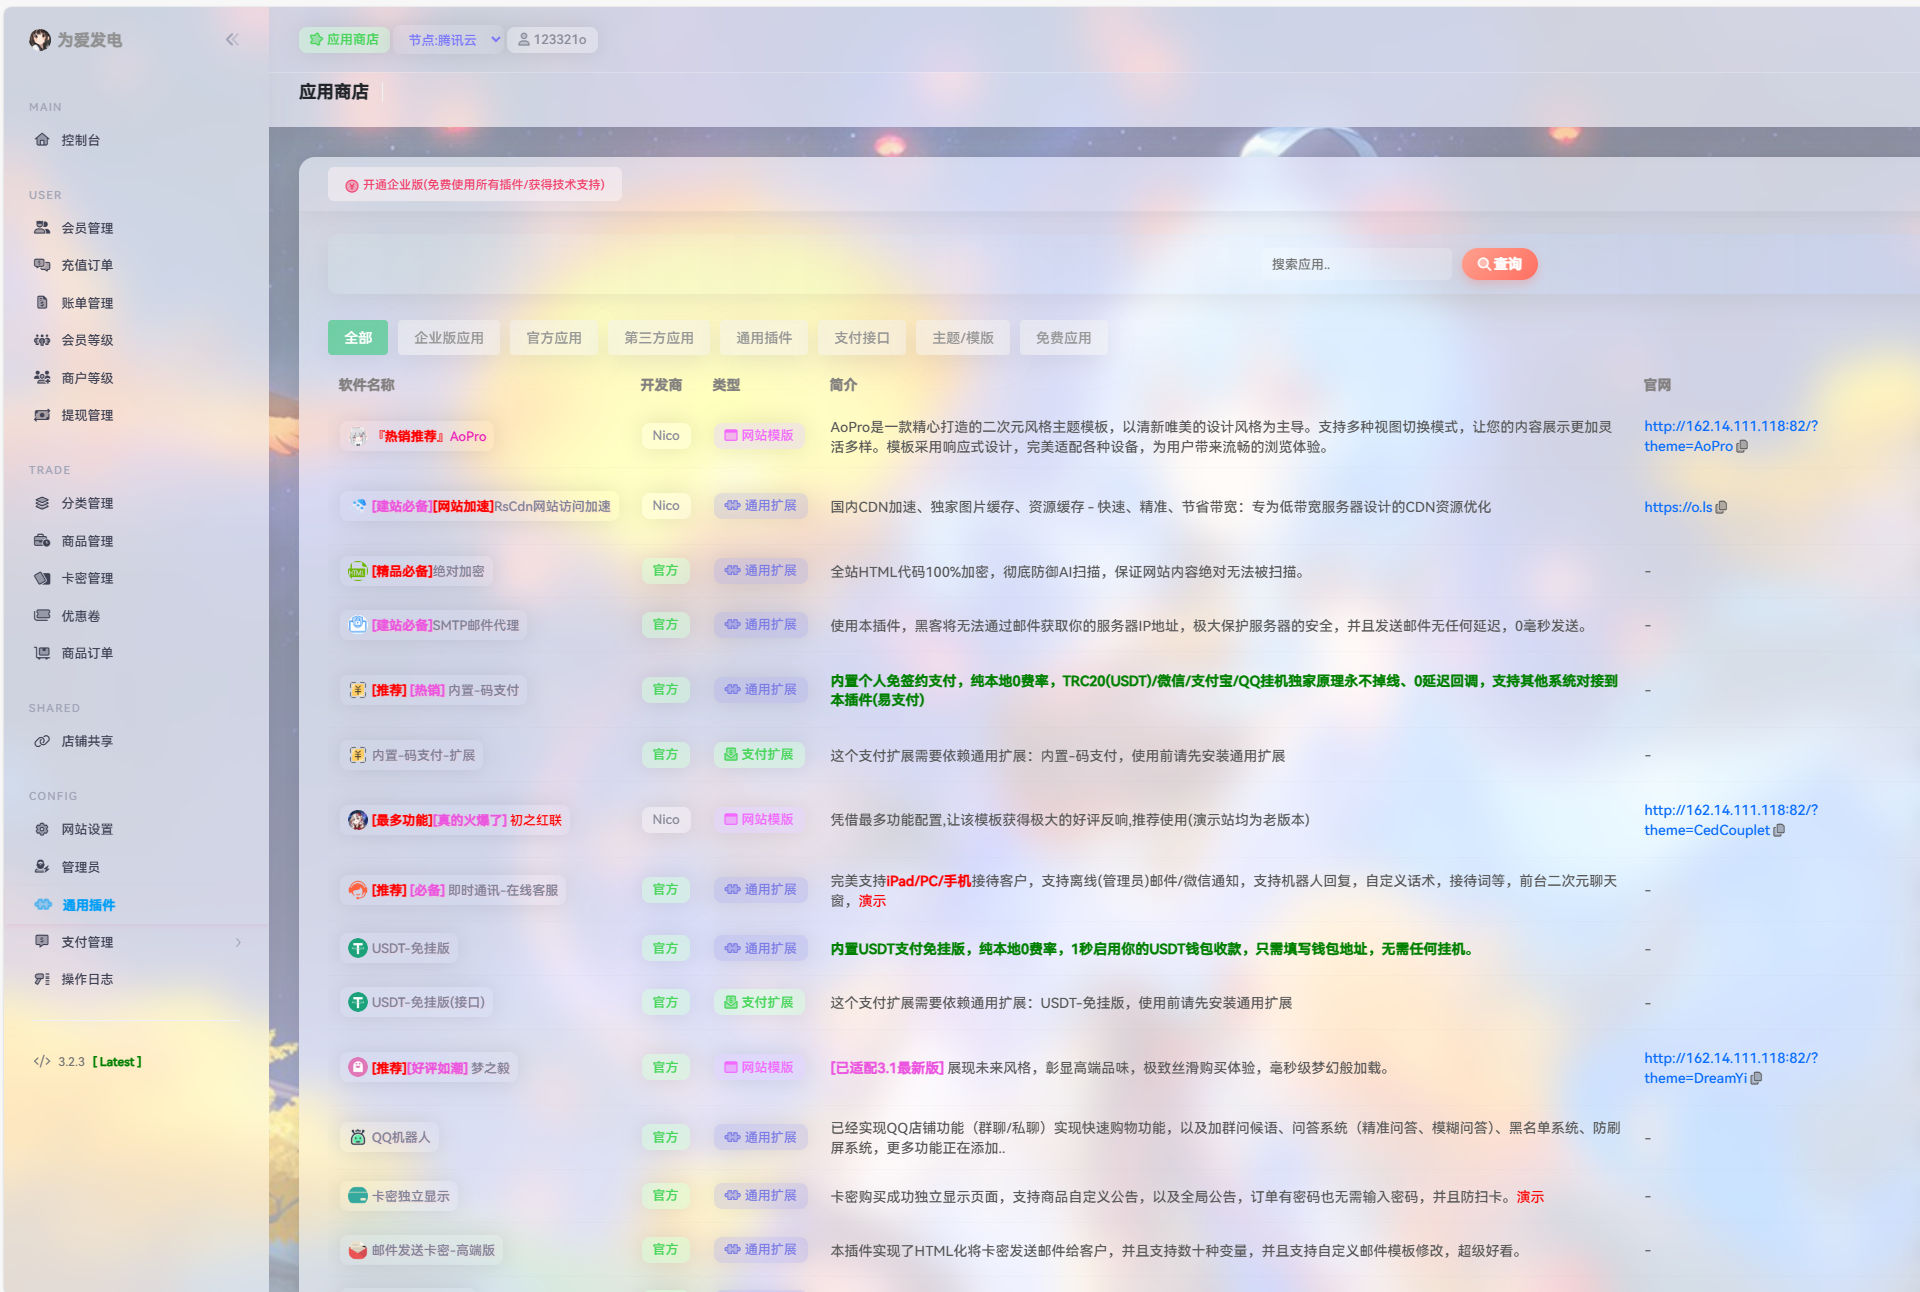Expand the 支付管理 submenu arrow
The image size is (1920, 1292).
(238, 942)
